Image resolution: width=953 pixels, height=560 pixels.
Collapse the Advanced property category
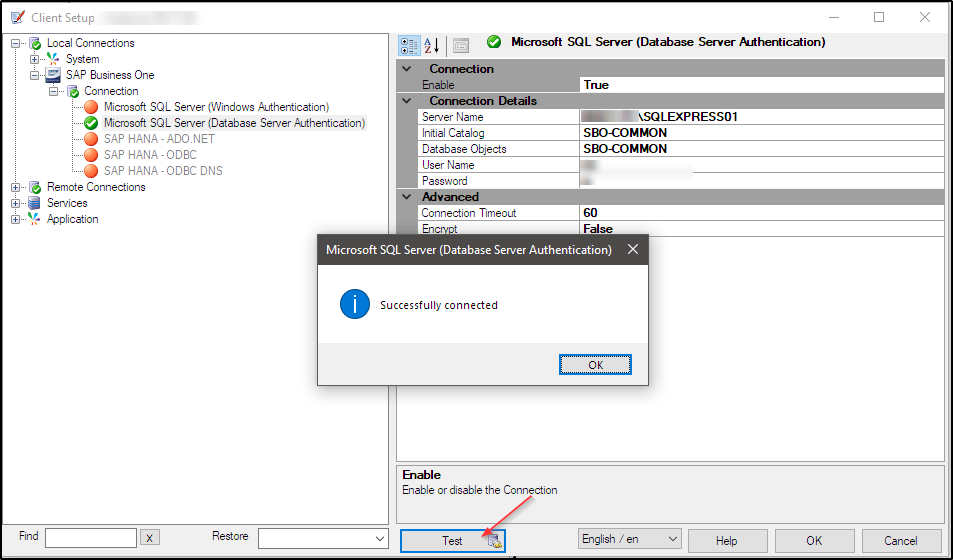click(407, 197)
